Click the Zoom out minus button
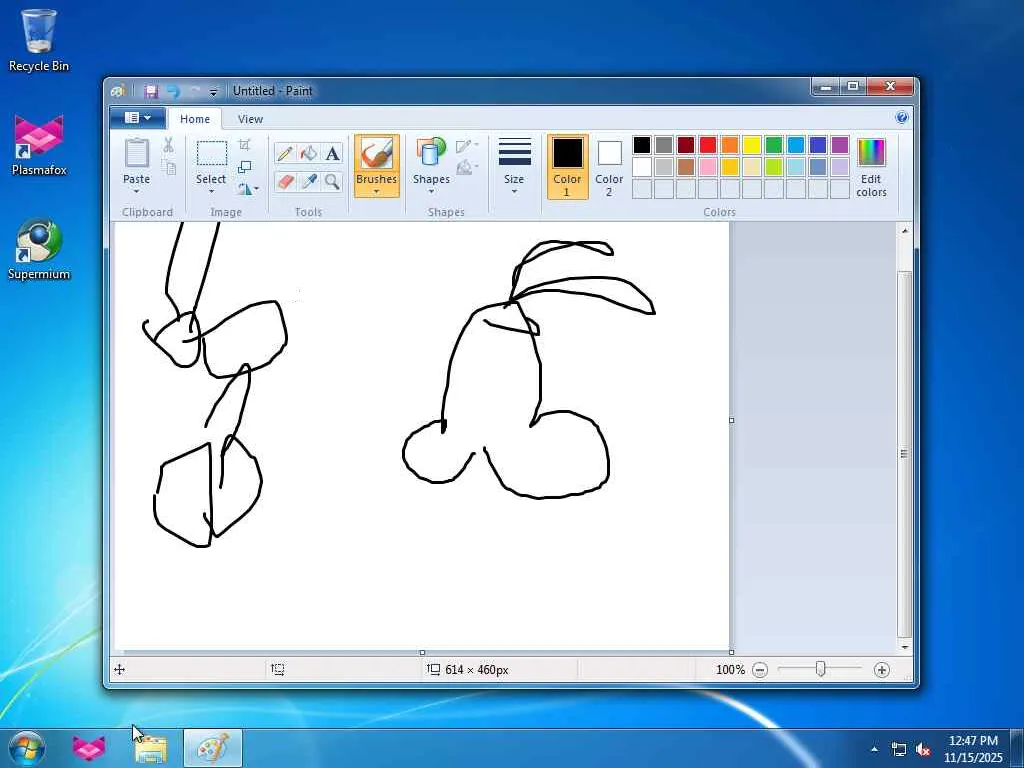This screenshot has height=768, width=1024. coord(760,669)
